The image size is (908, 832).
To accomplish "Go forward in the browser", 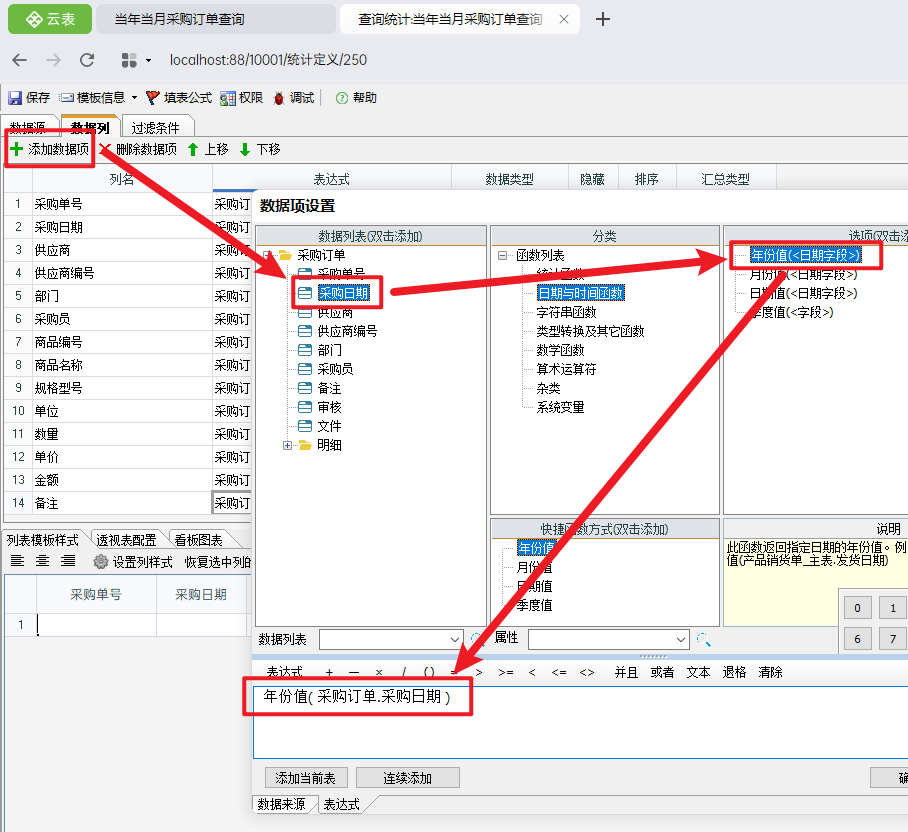I will (x=53, y=60).
